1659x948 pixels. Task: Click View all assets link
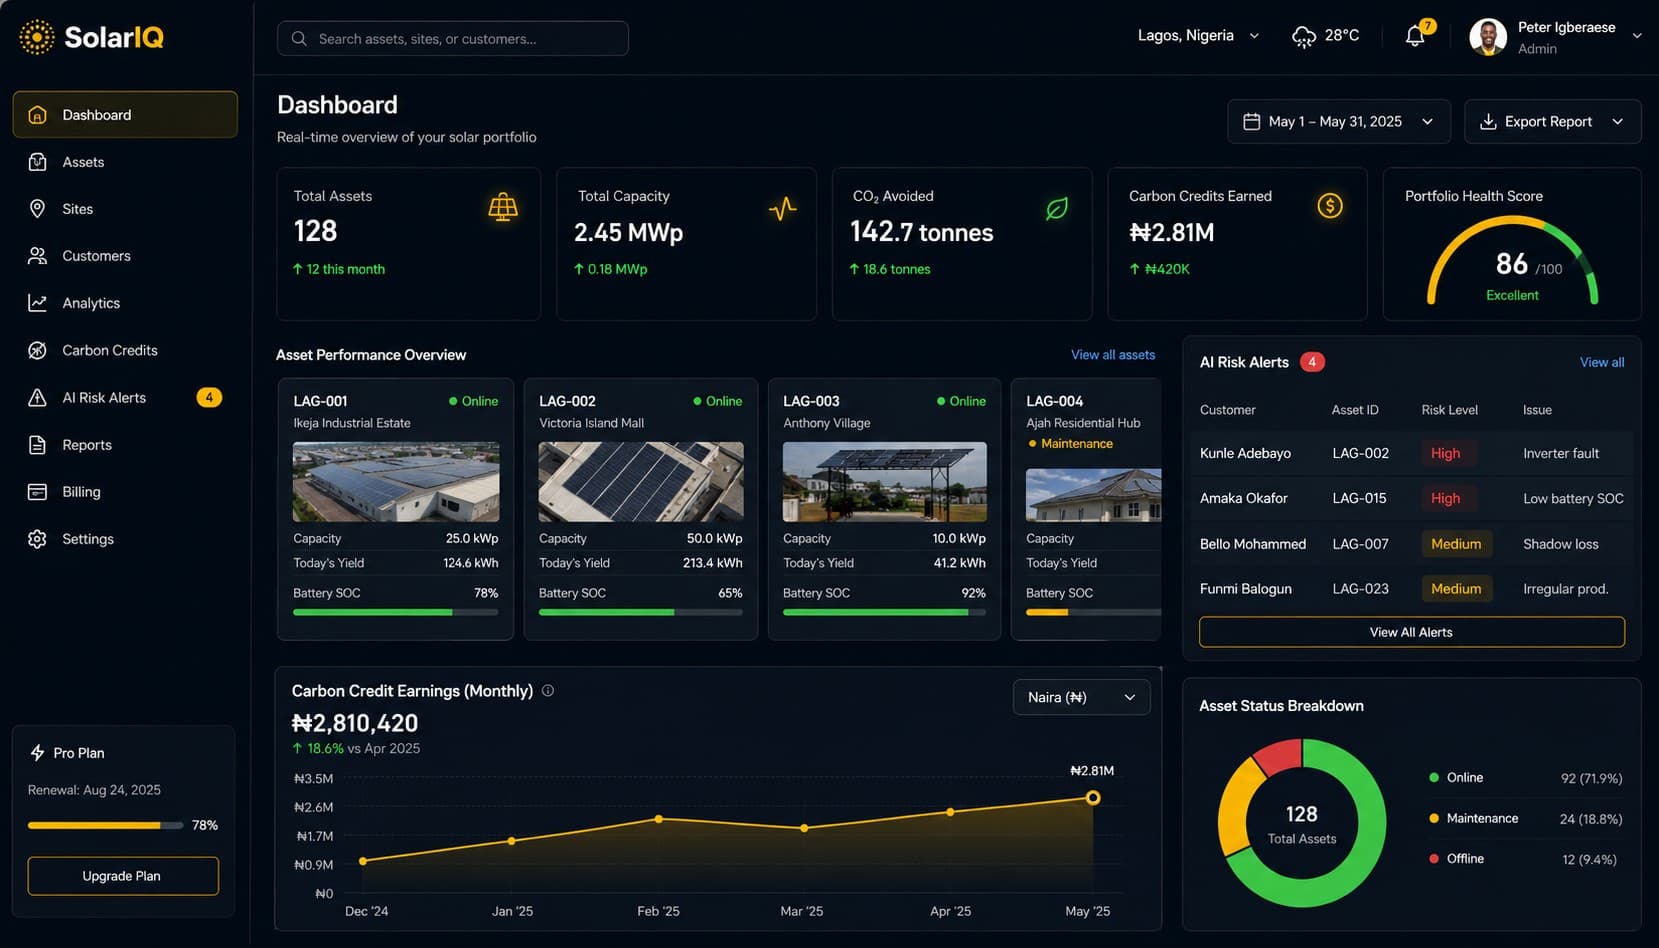pyautogui.click(x=1113, y=355)
